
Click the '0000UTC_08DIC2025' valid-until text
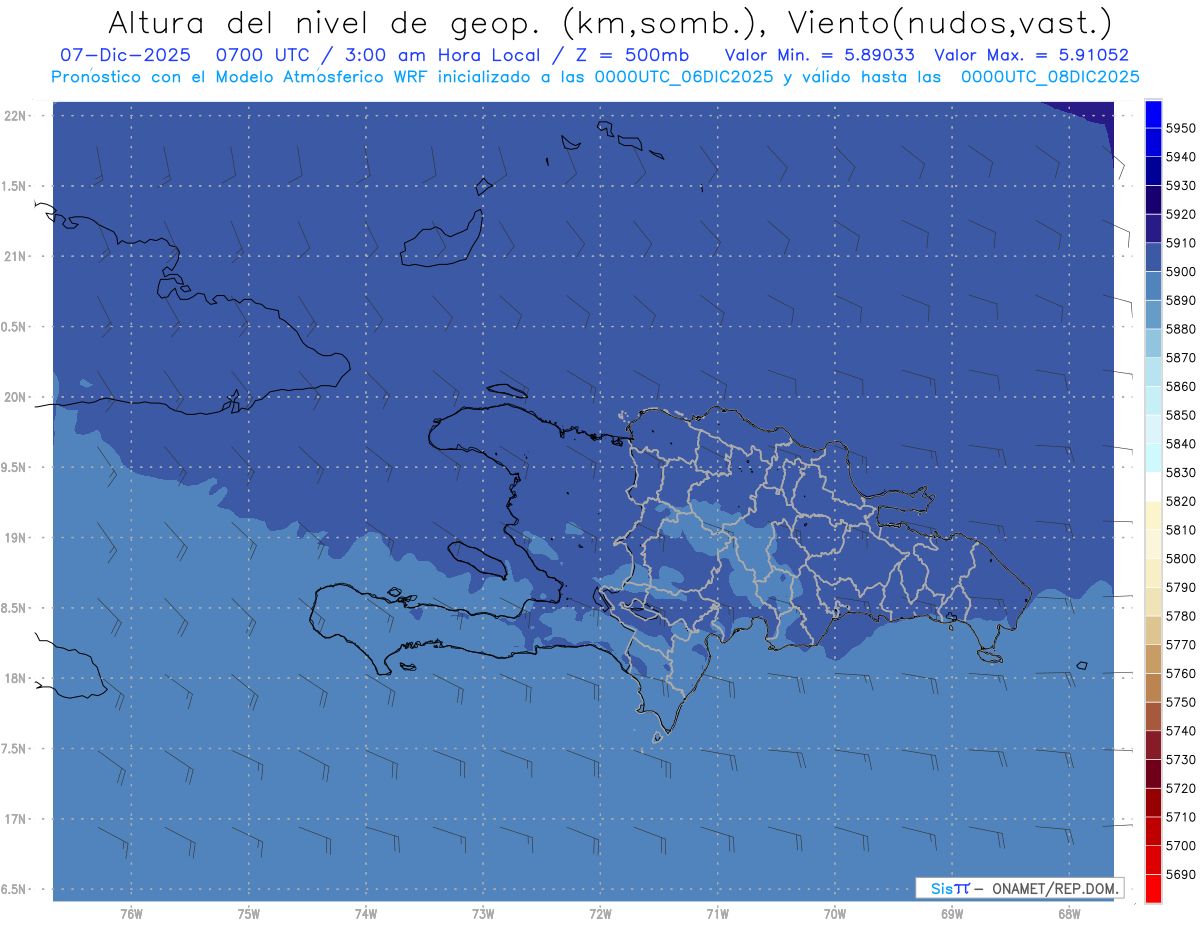1049,77
